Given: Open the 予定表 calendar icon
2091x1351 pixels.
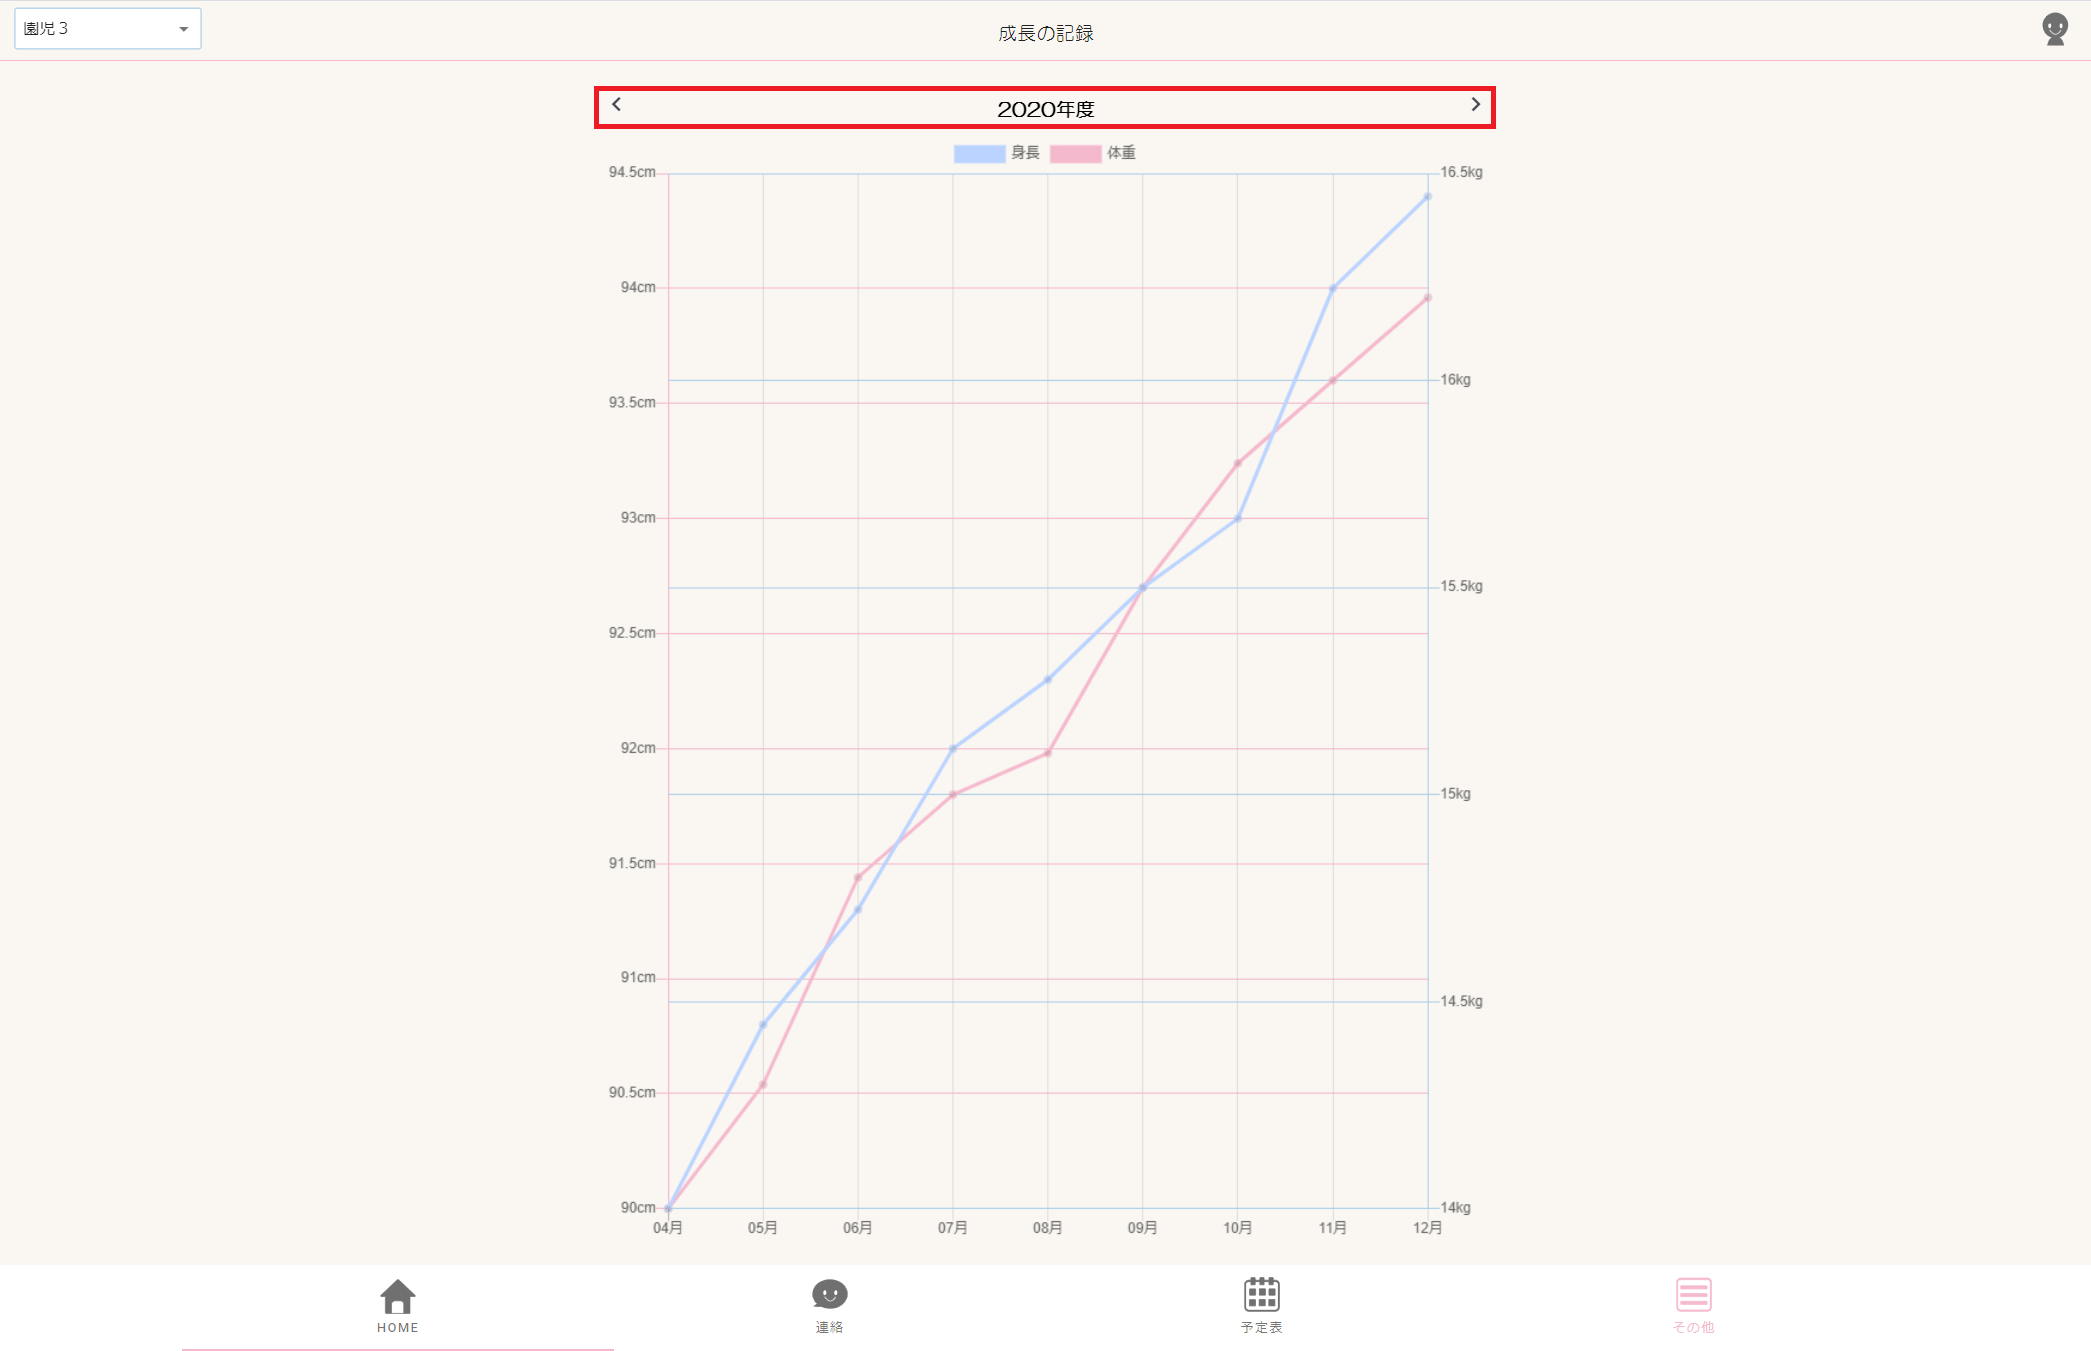Looking at the screenshot, I should (1261, 1294).
